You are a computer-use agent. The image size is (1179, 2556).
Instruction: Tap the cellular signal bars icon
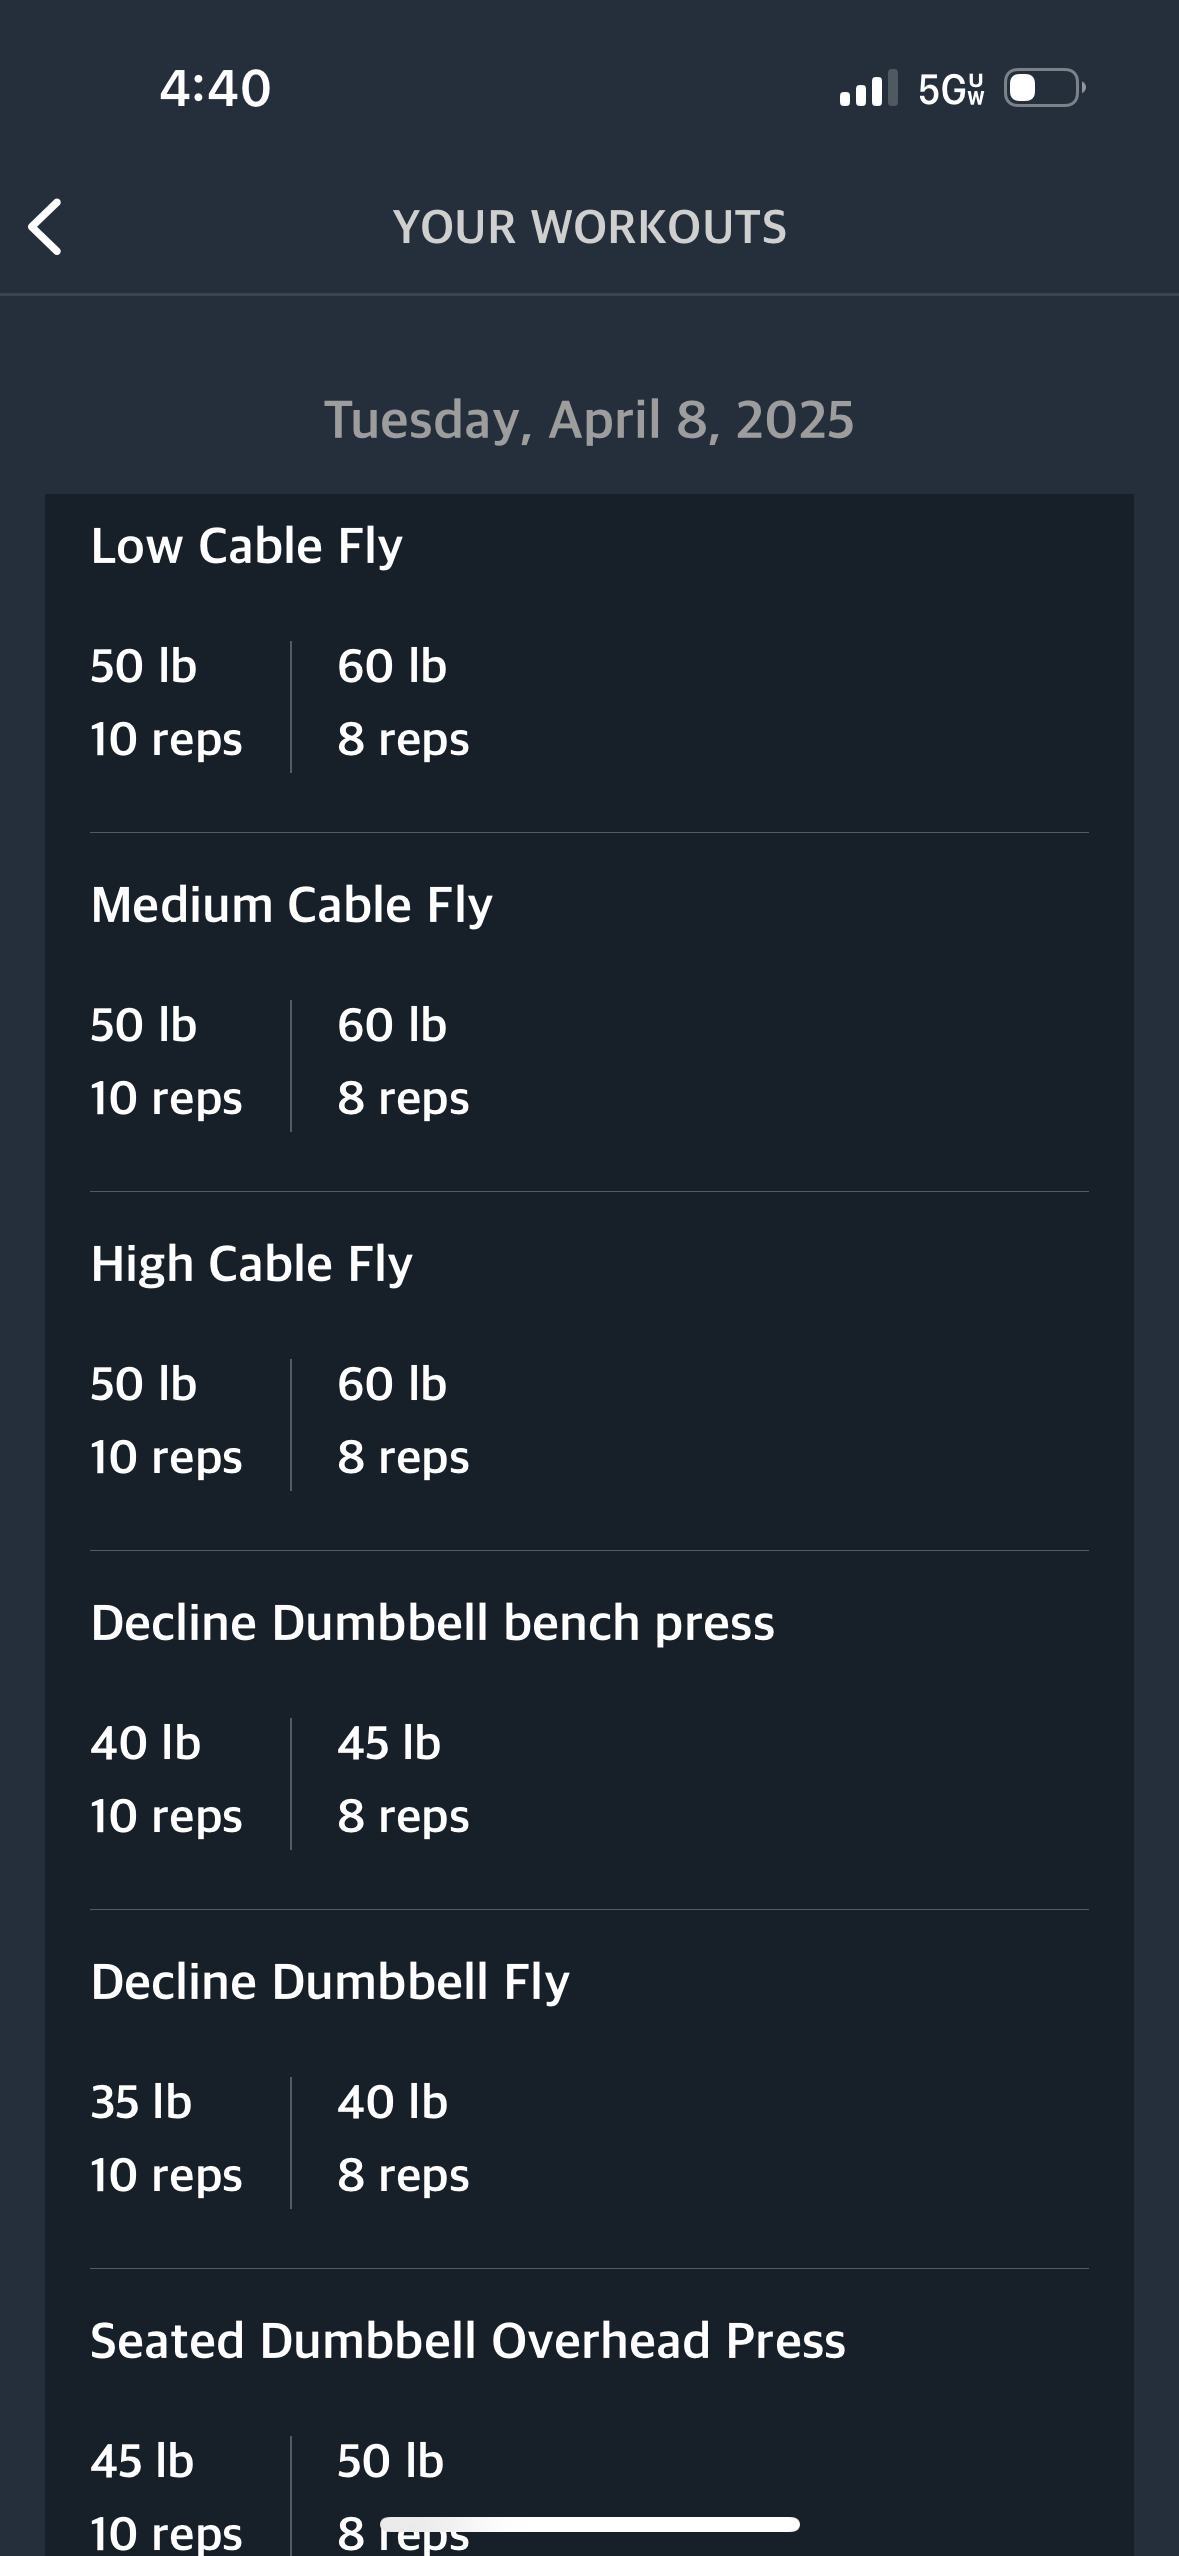tap(868, 88)
